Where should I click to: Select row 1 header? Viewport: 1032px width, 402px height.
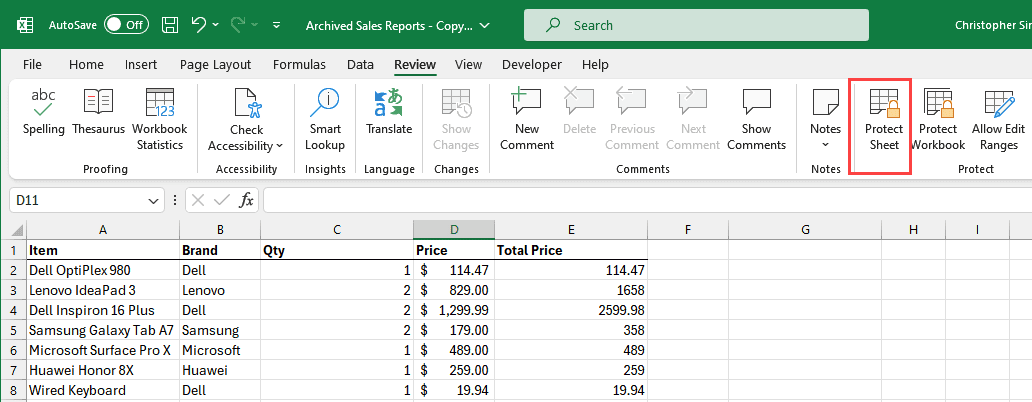coord(13,250)
